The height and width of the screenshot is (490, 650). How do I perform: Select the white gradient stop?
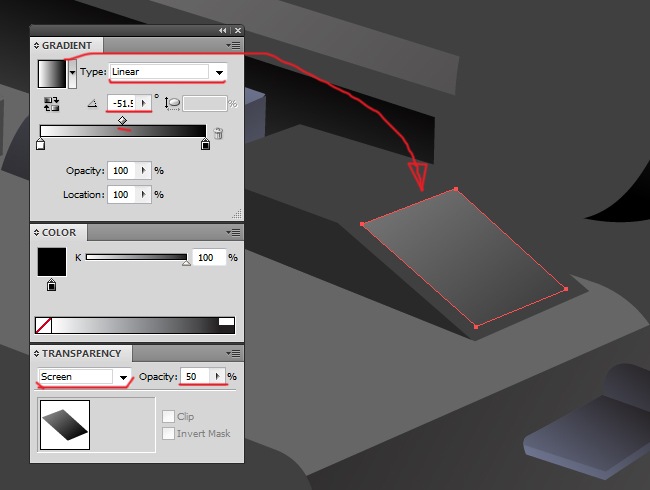tap(40, 145)
